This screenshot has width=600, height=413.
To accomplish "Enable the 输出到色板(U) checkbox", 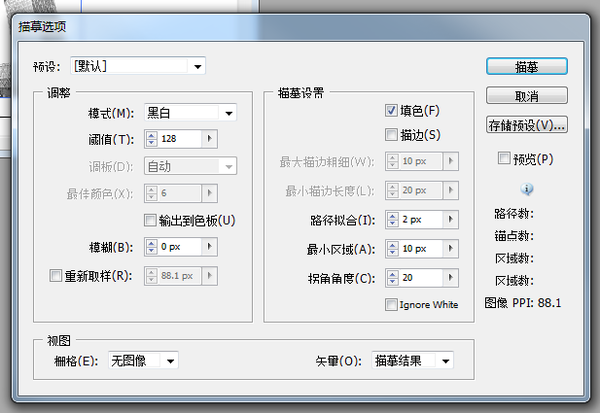I will coord(150,220).
